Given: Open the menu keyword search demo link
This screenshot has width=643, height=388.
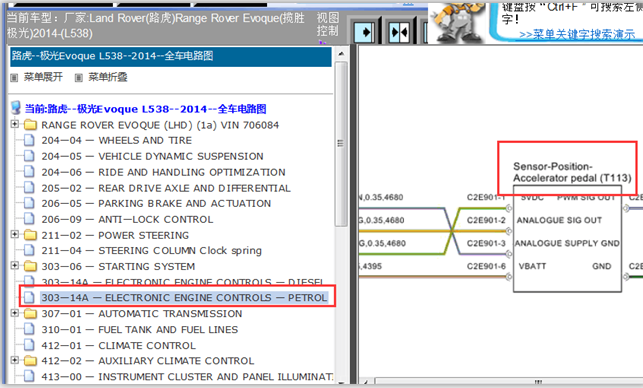Looking at the screenshot, I should pyautogui.click(x=577, y=34).
